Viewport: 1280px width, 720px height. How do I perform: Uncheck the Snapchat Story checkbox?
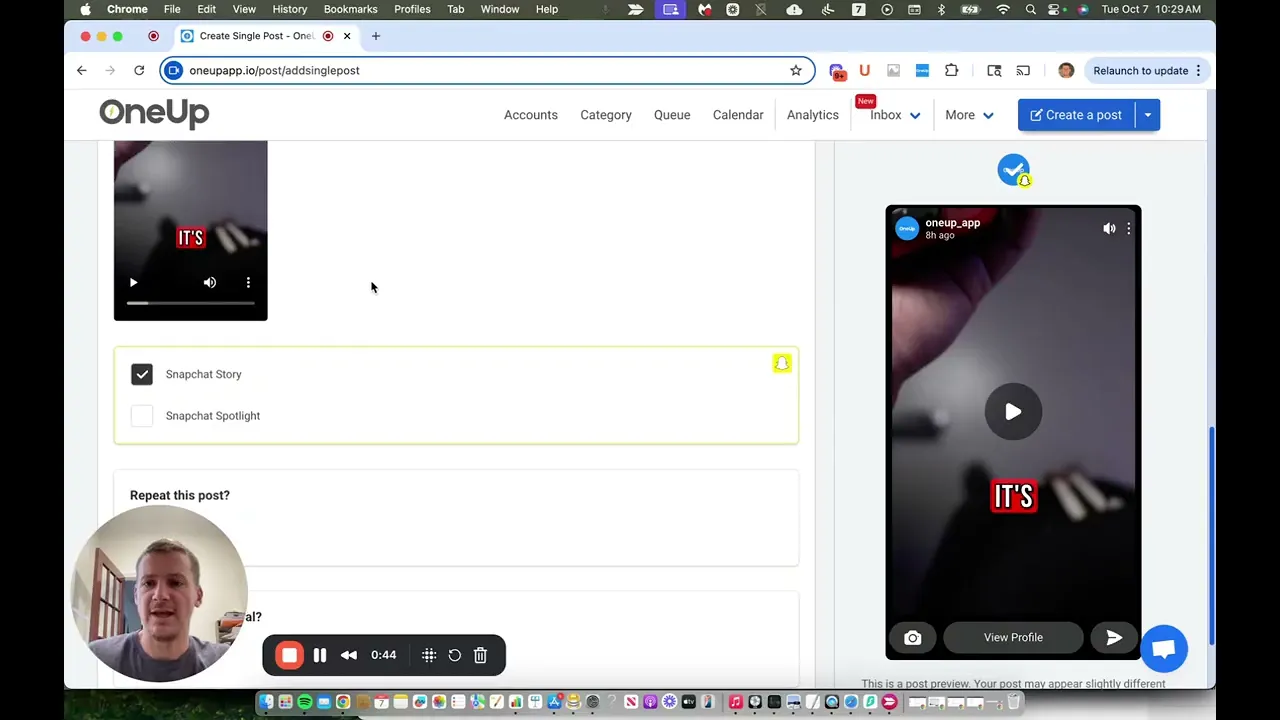142,374
